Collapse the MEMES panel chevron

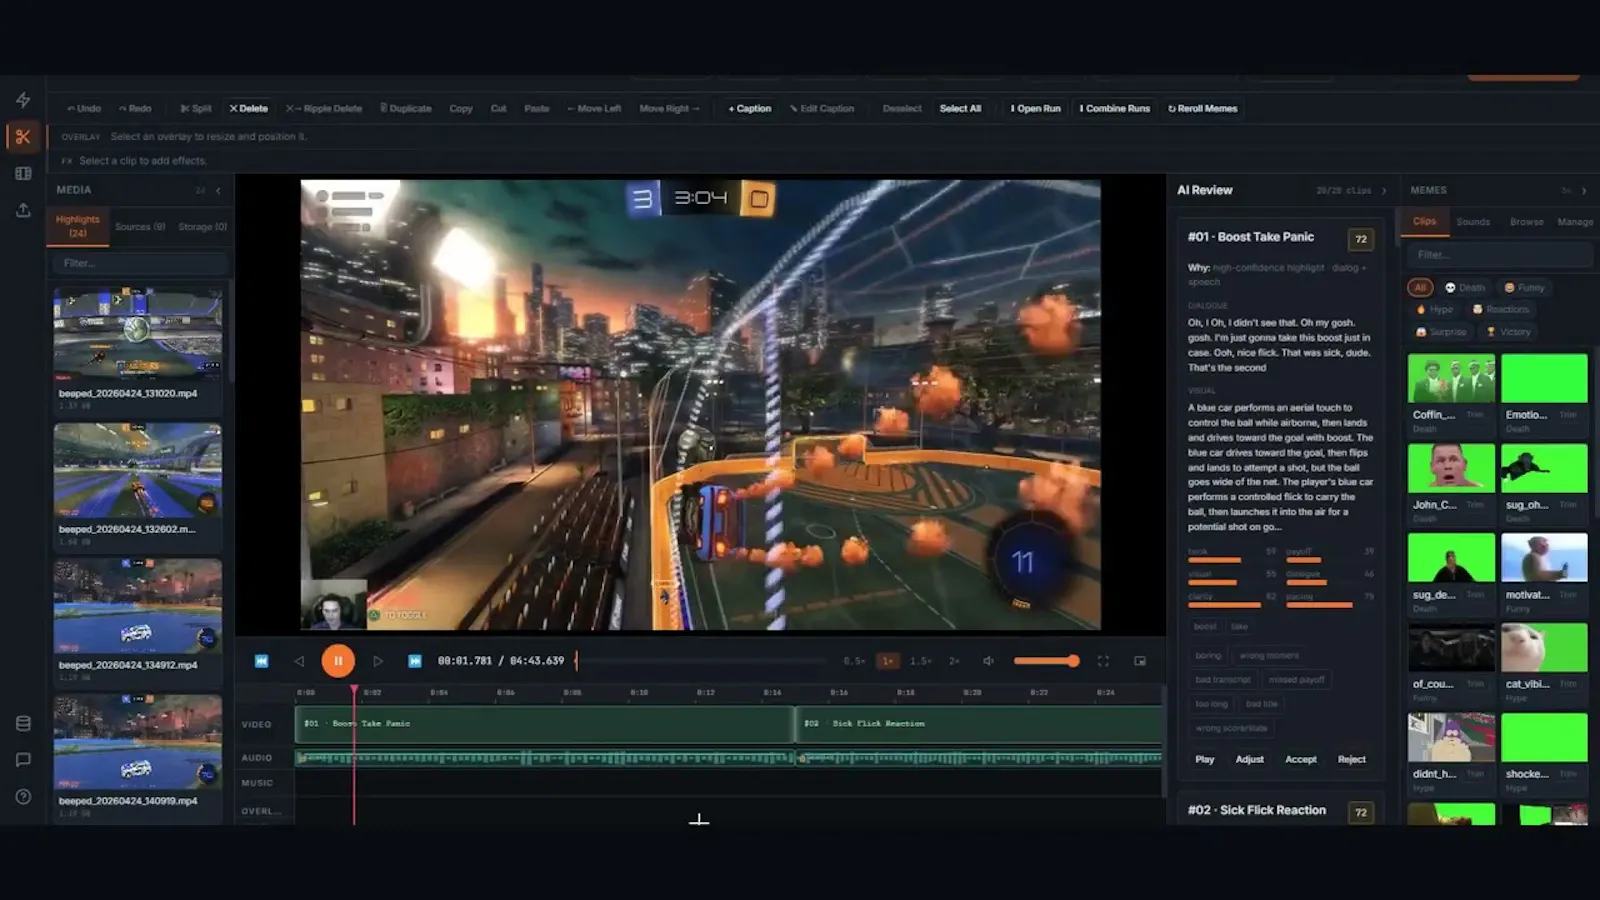[x=1584, y=190]
